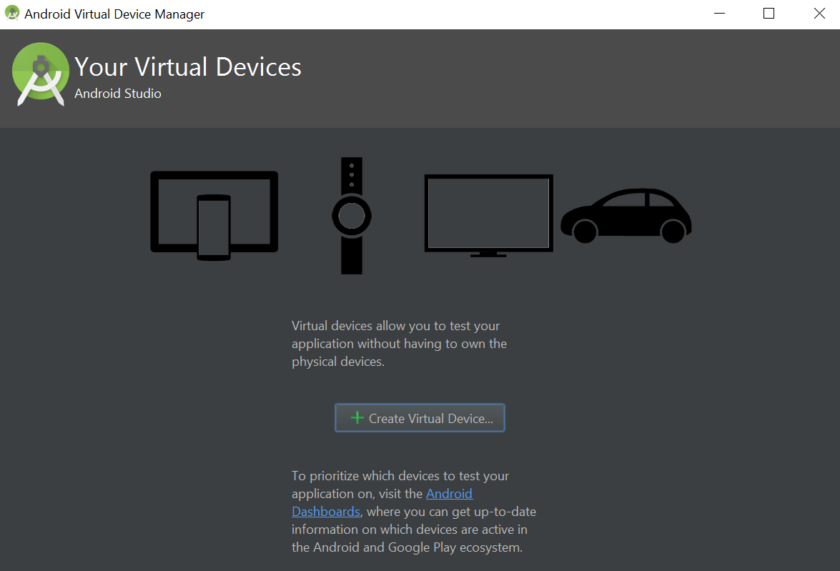Click the Android Studio logo in header

(40, 74)
